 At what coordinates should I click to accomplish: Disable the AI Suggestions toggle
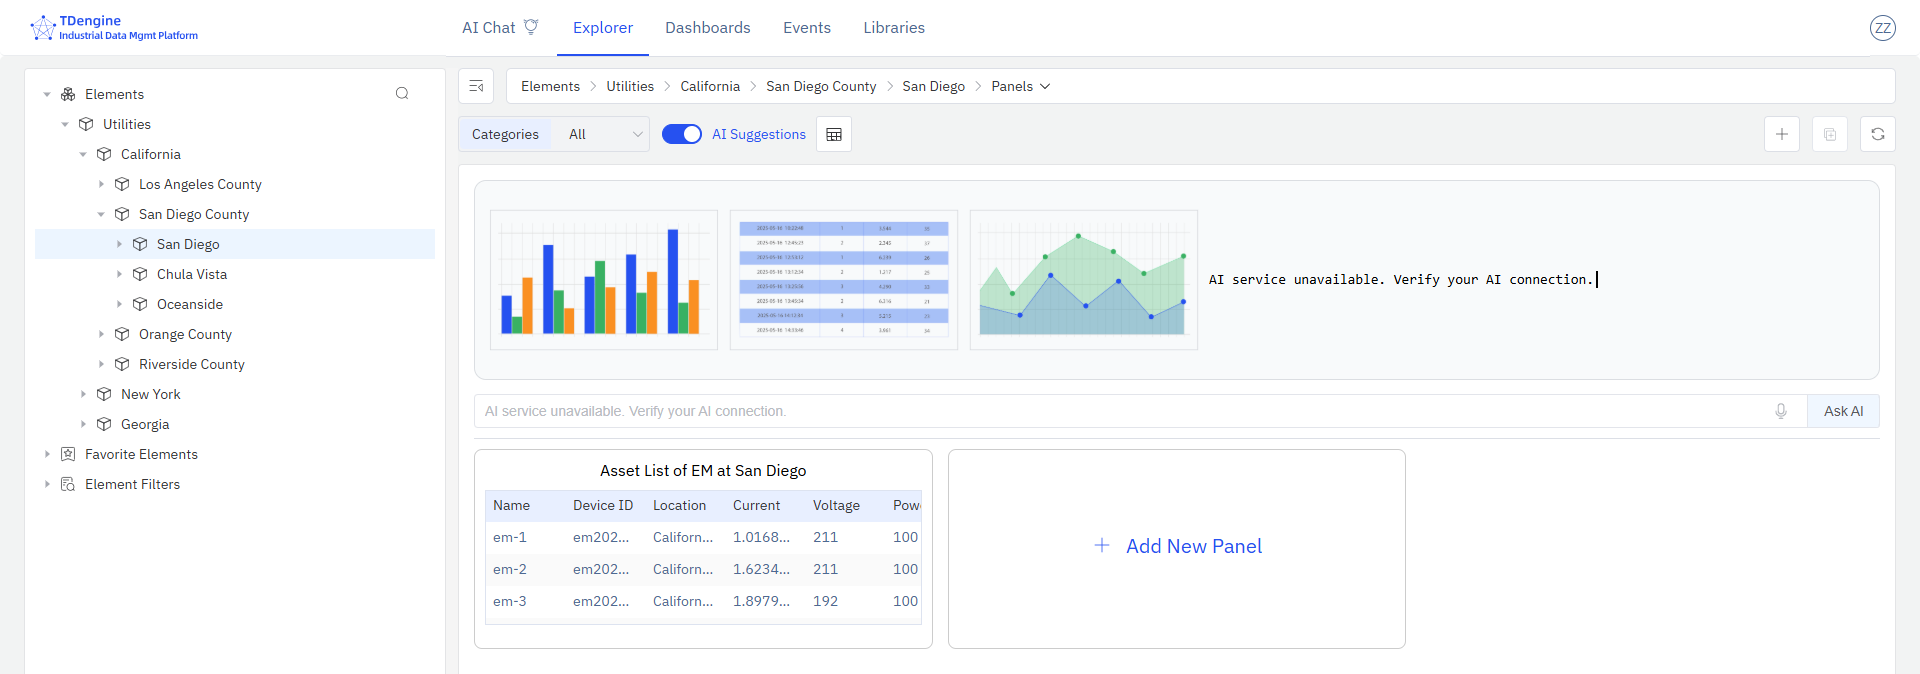(682, 134)
